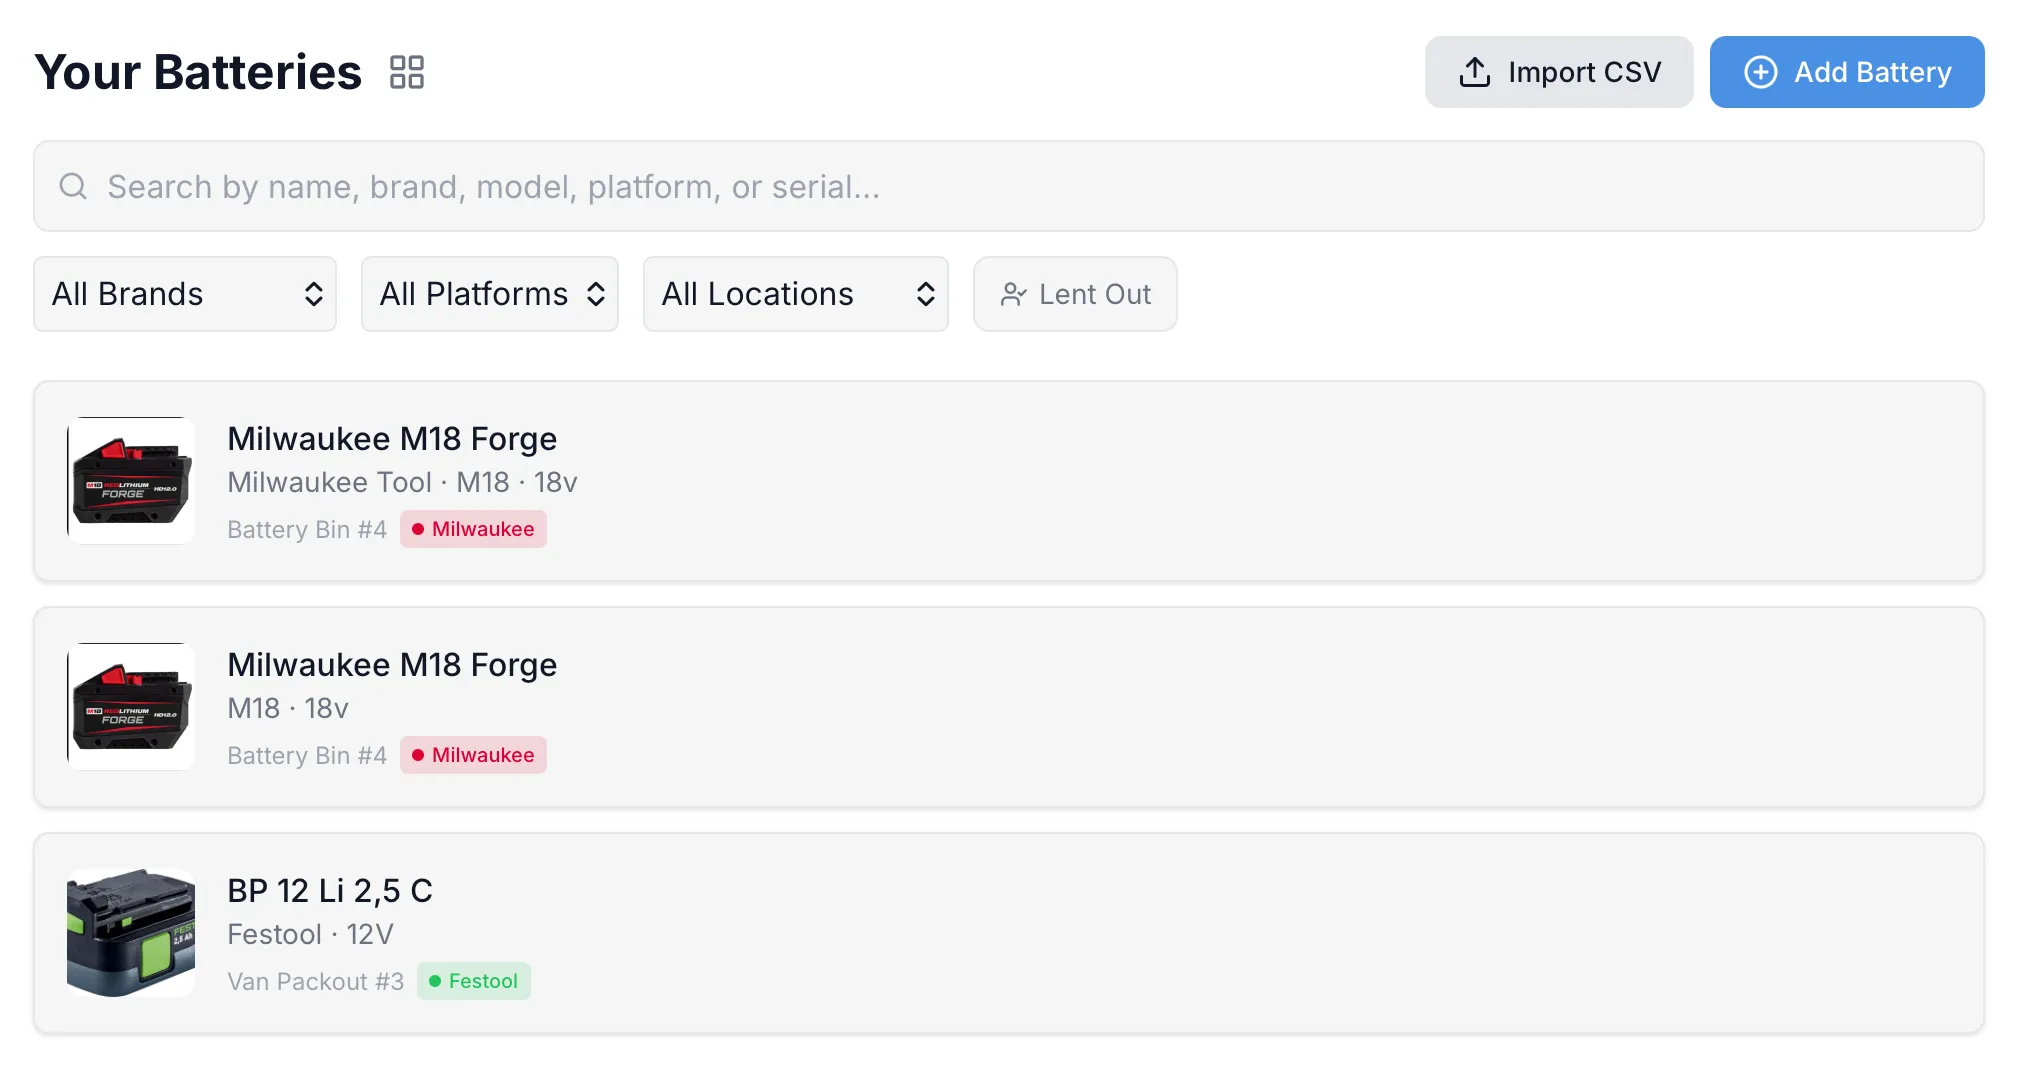Screen dimensions: 2022x1088
Task: Open the All Platforms dropdown
Action: pyautogui.click(x=490, y=294)
